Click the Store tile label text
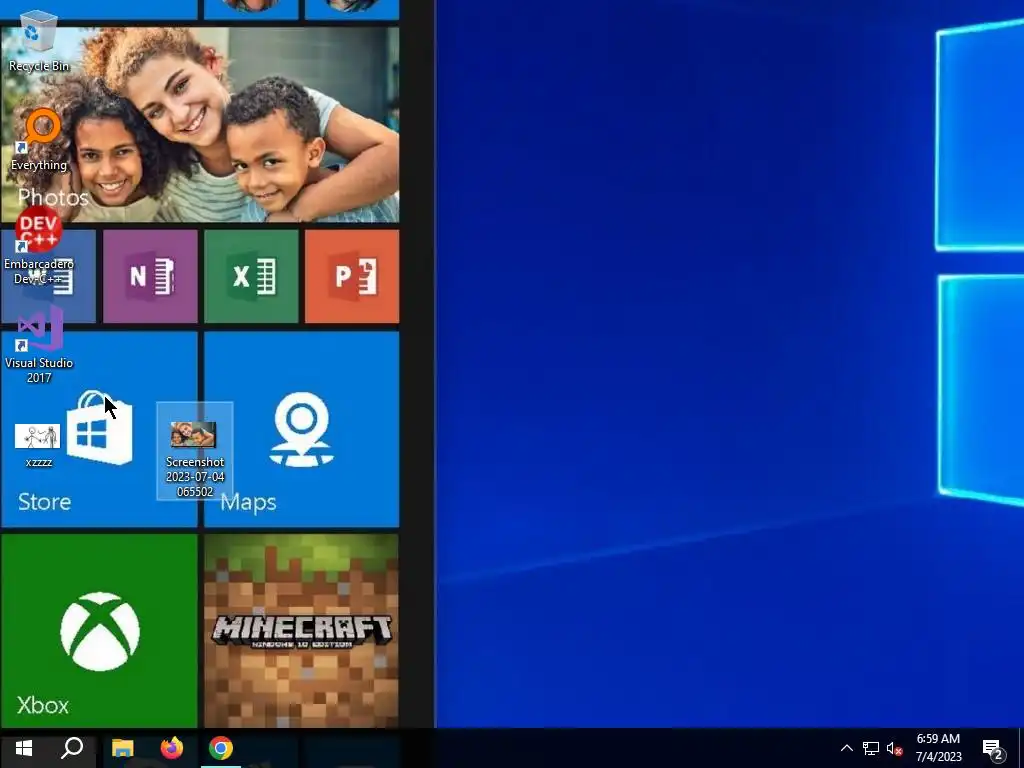The height and width of the screenshot is (768, 1024). pos(44,502)
